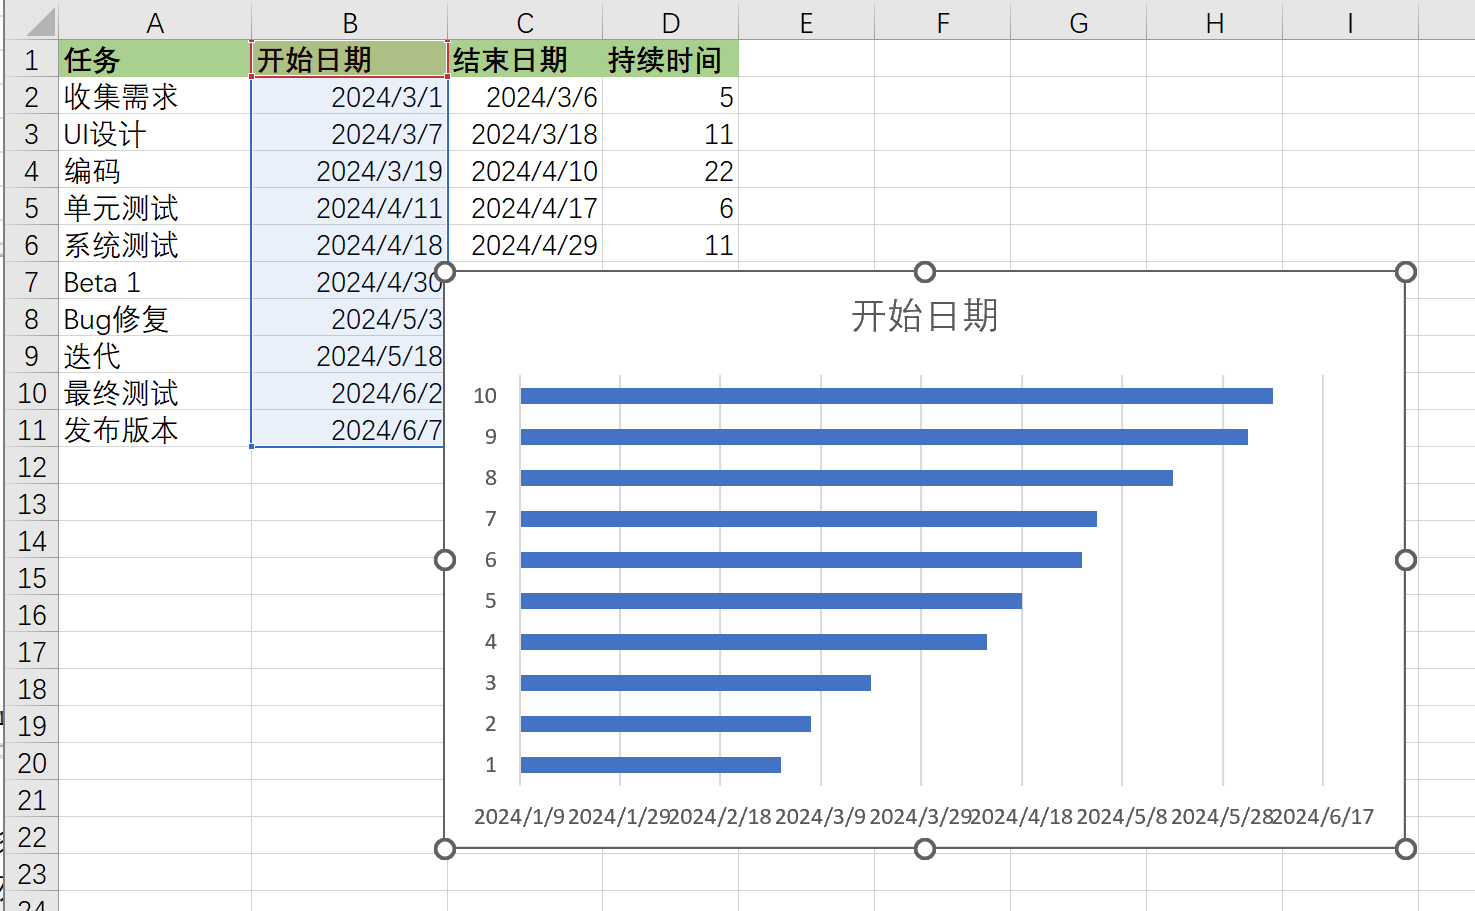The width and height of the screenshot is (1475, 911).
Task: Select column C header
Action: [x=525, y=22]
